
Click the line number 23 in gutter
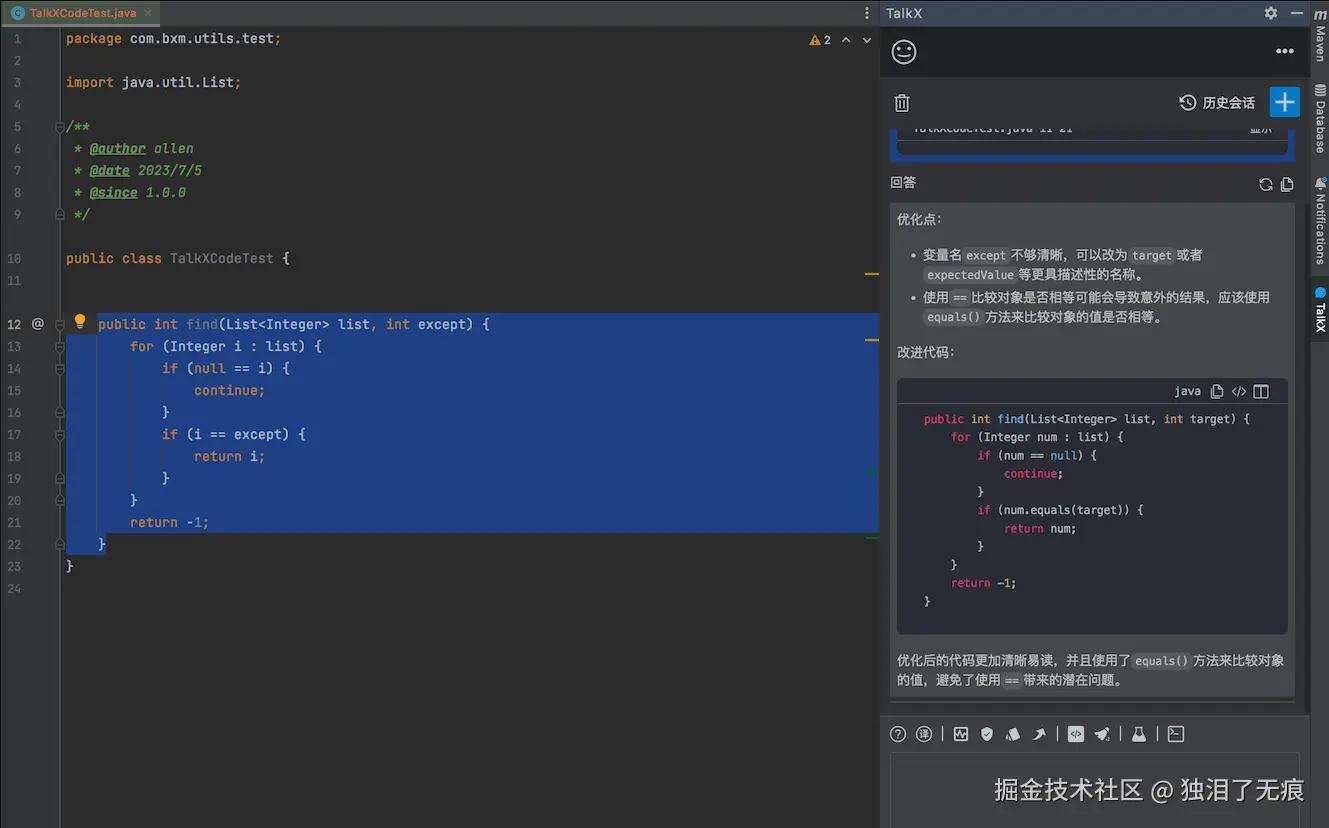(x=14, y=566)
